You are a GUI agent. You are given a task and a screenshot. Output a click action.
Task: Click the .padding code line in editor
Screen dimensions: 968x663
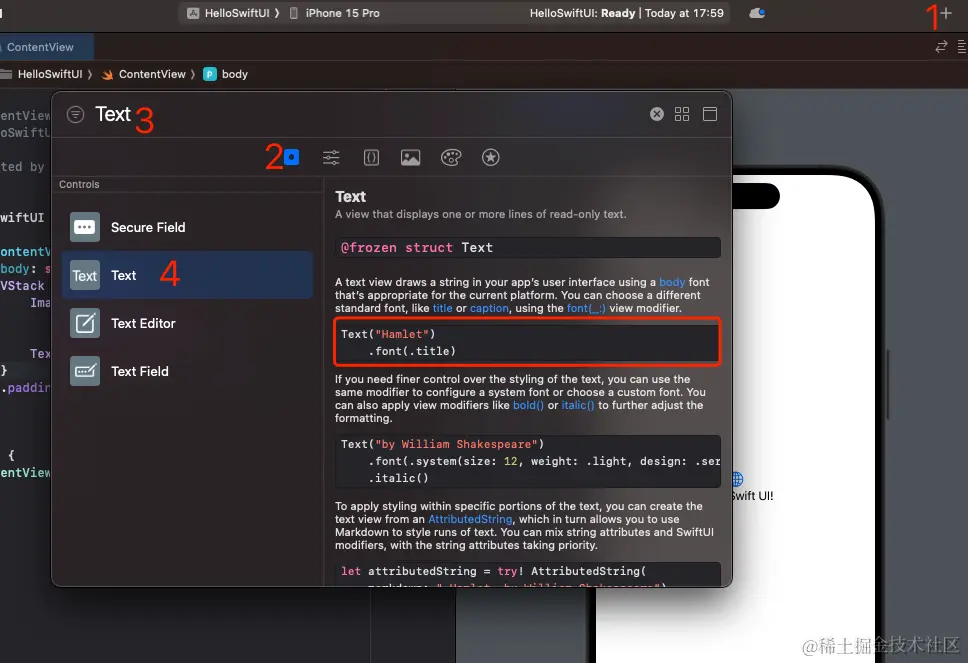(x=25, y=388)
